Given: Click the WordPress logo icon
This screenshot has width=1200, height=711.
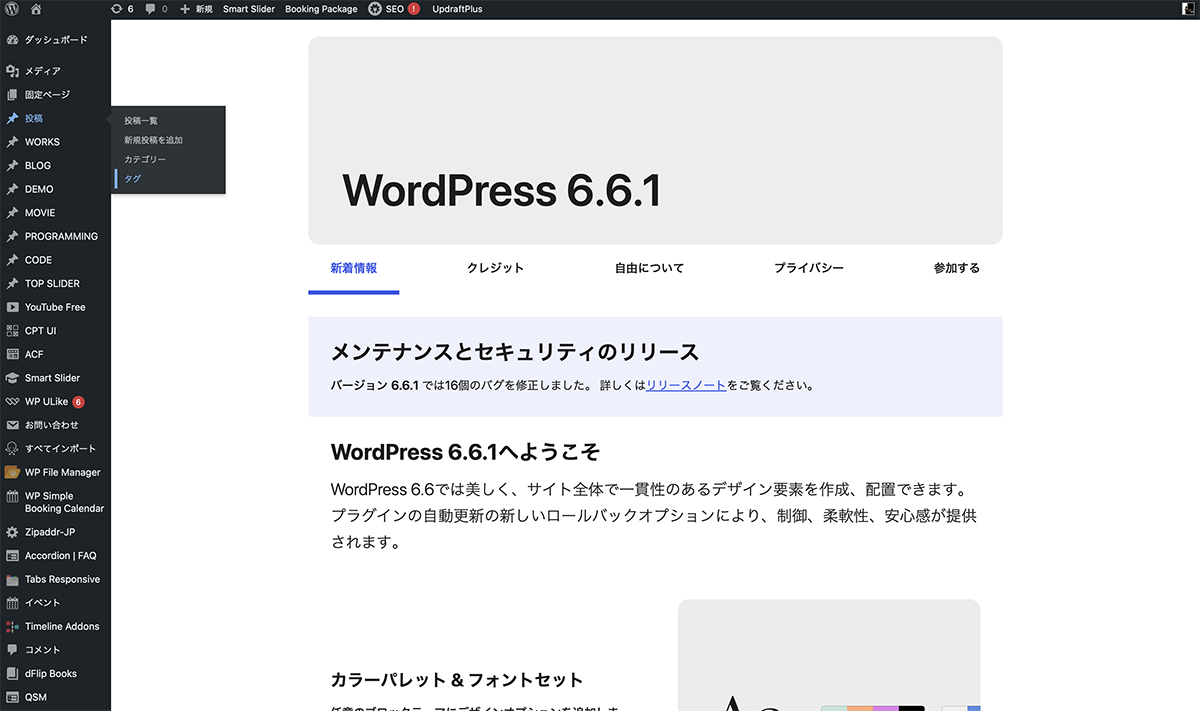Looking at the screenshot, I should pyautogui.click(x=11, y=9).
